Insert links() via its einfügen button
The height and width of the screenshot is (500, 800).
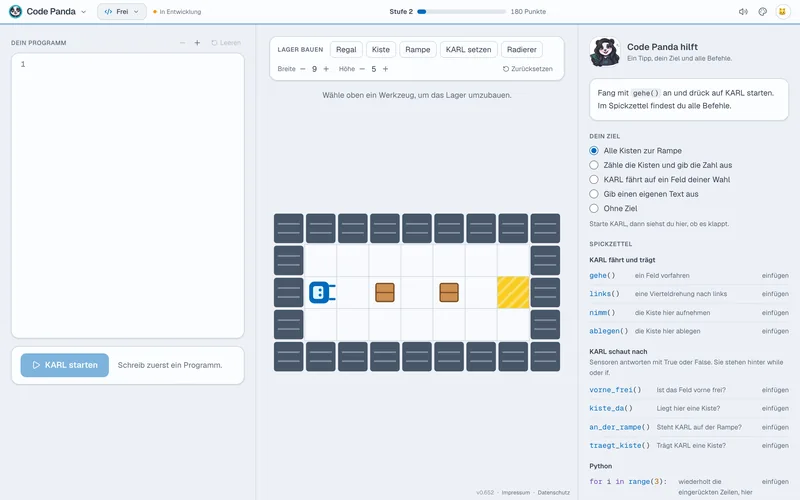(x=775, y=294)
